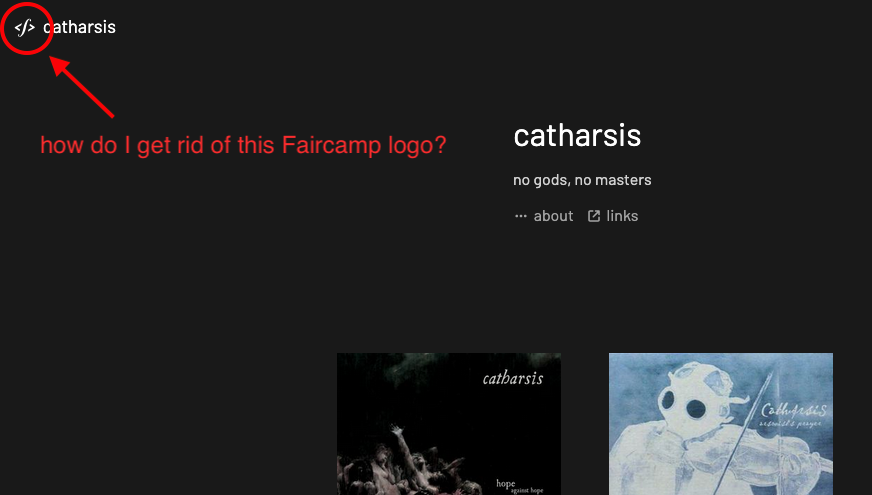Click the red circle around the logo

[x=27, y=28]
